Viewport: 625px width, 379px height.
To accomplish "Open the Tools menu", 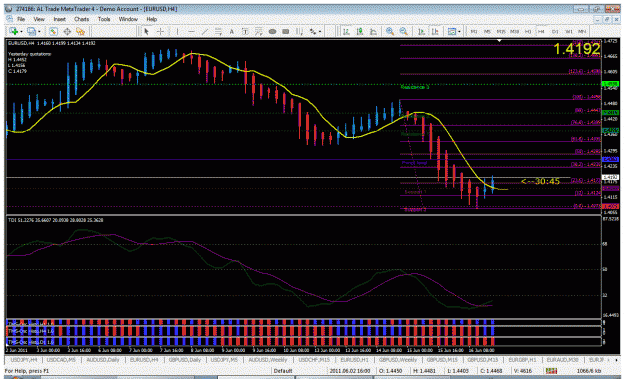I will (x=104, y=19).
